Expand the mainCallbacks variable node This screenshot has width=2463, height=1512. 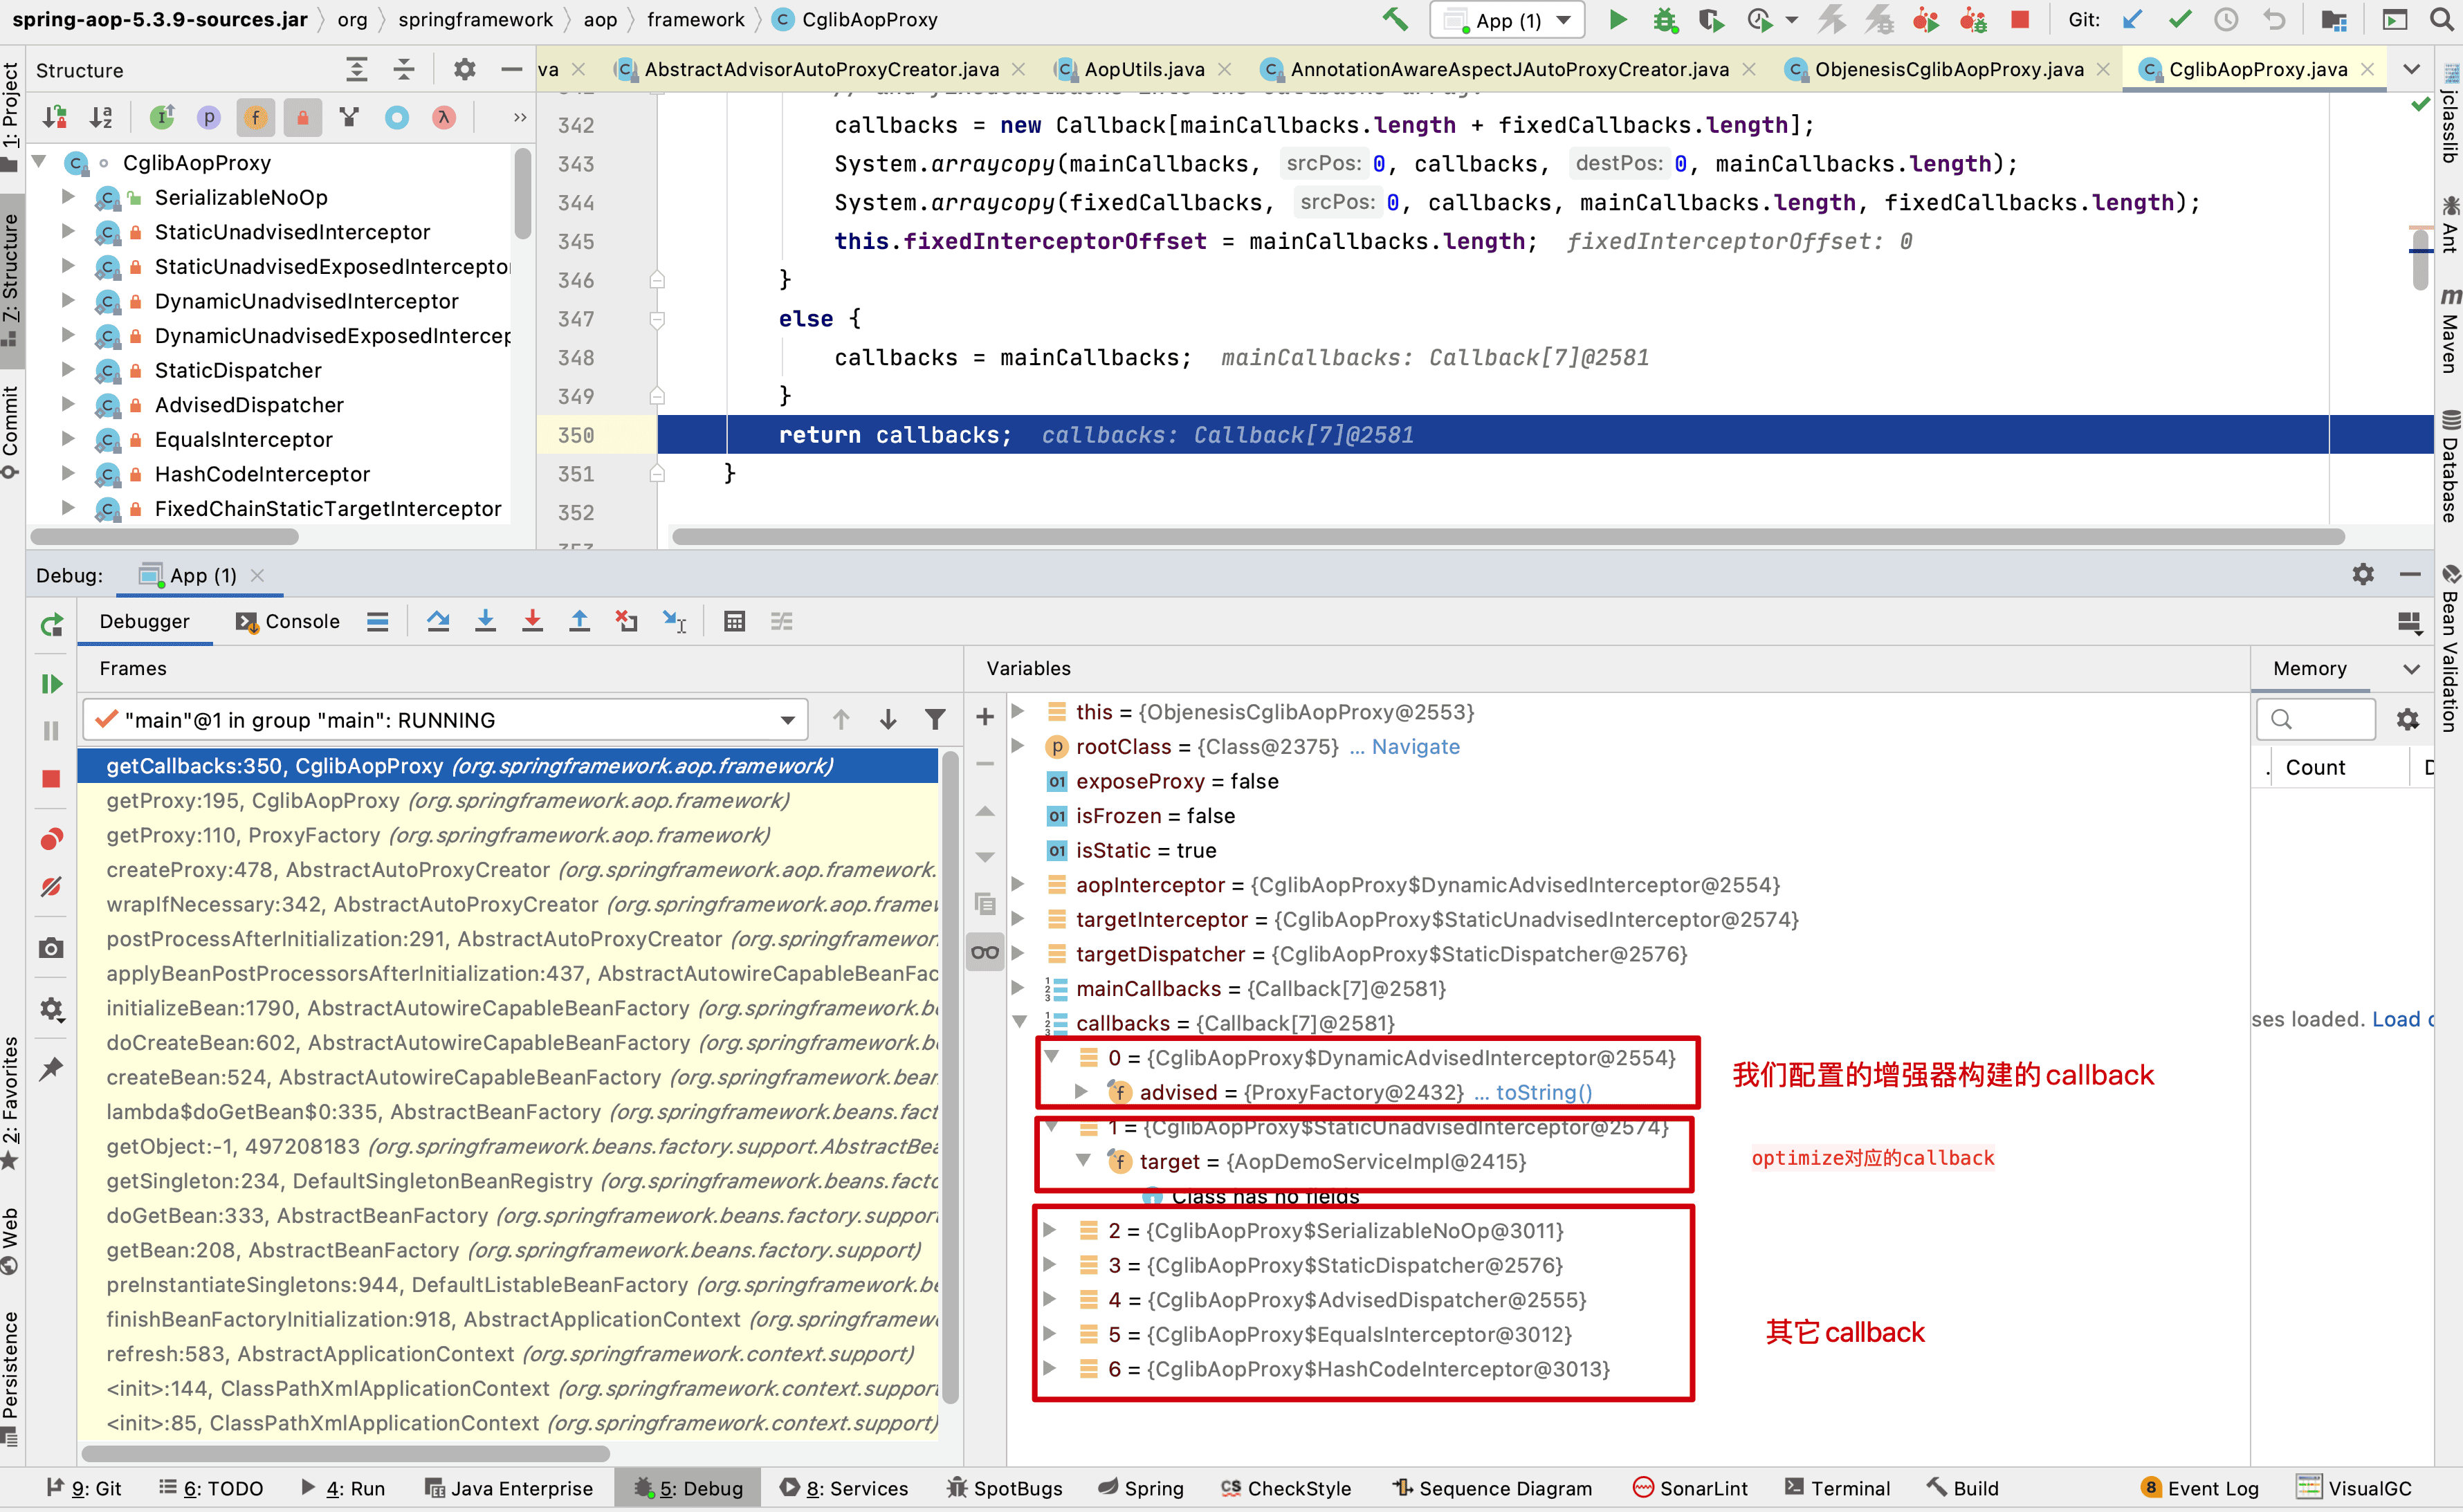1019,988
